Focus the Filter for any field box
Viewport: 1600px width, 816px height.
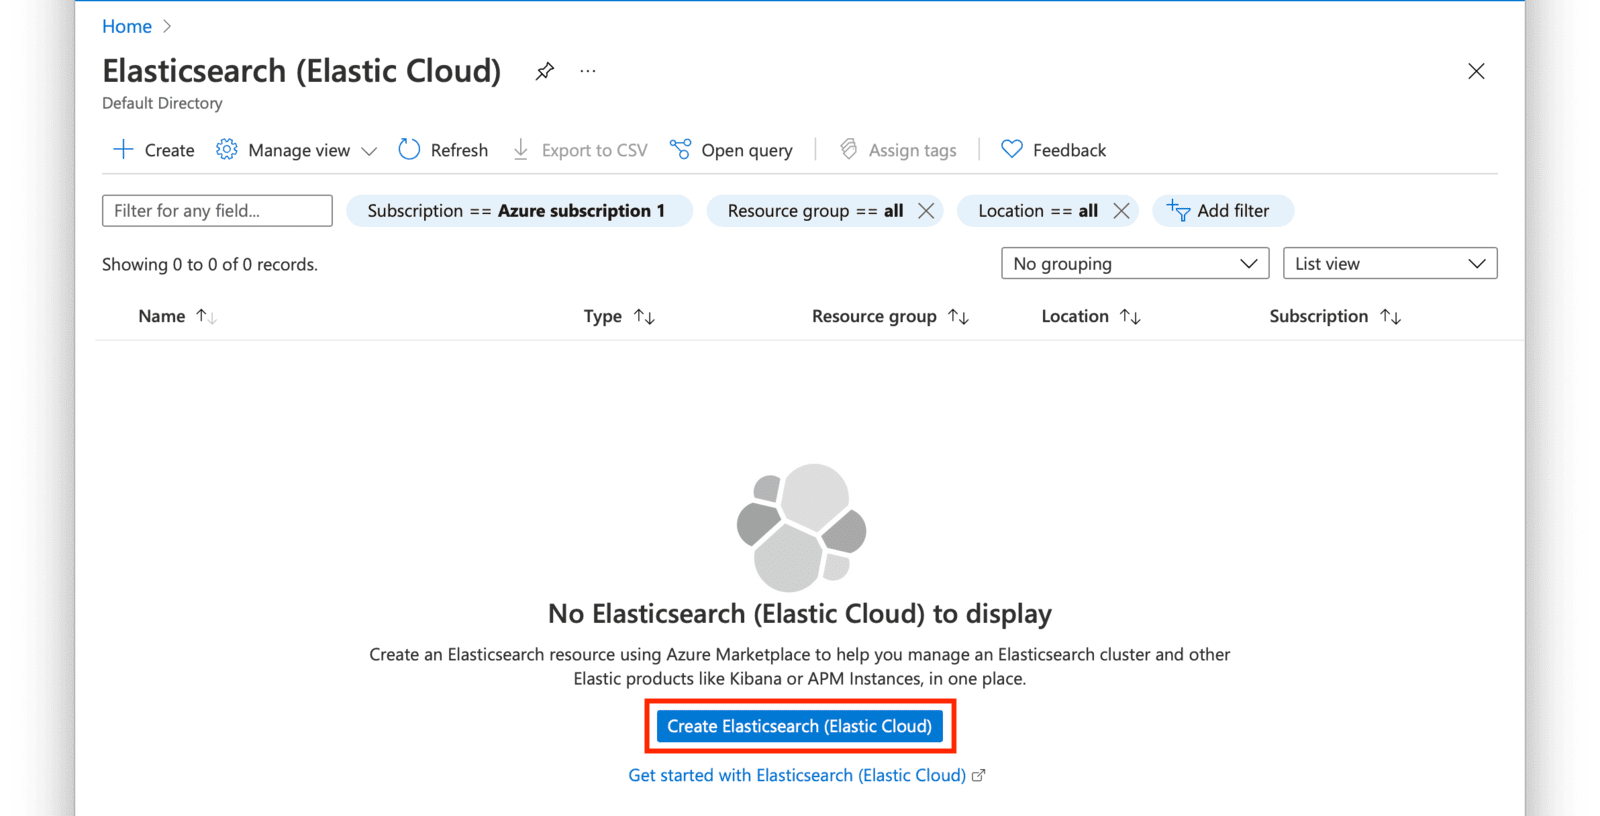point(217,211)
